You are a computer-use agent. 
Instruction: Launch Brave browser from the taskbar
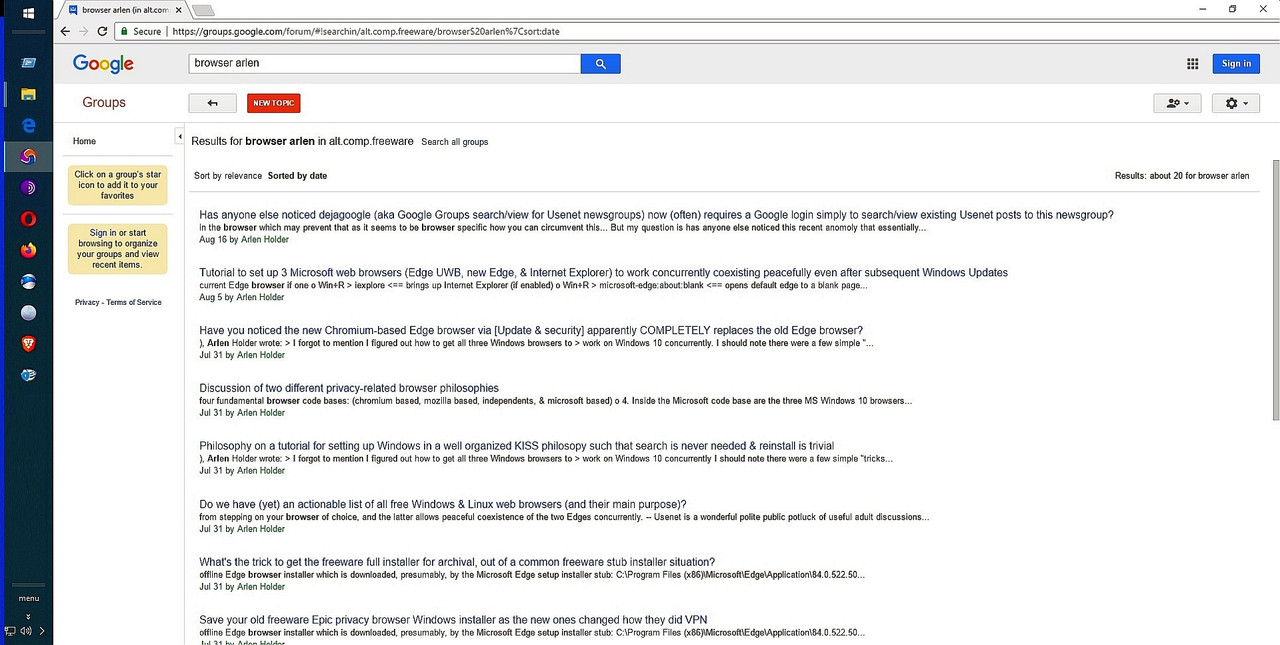click(x=28, y=343)
